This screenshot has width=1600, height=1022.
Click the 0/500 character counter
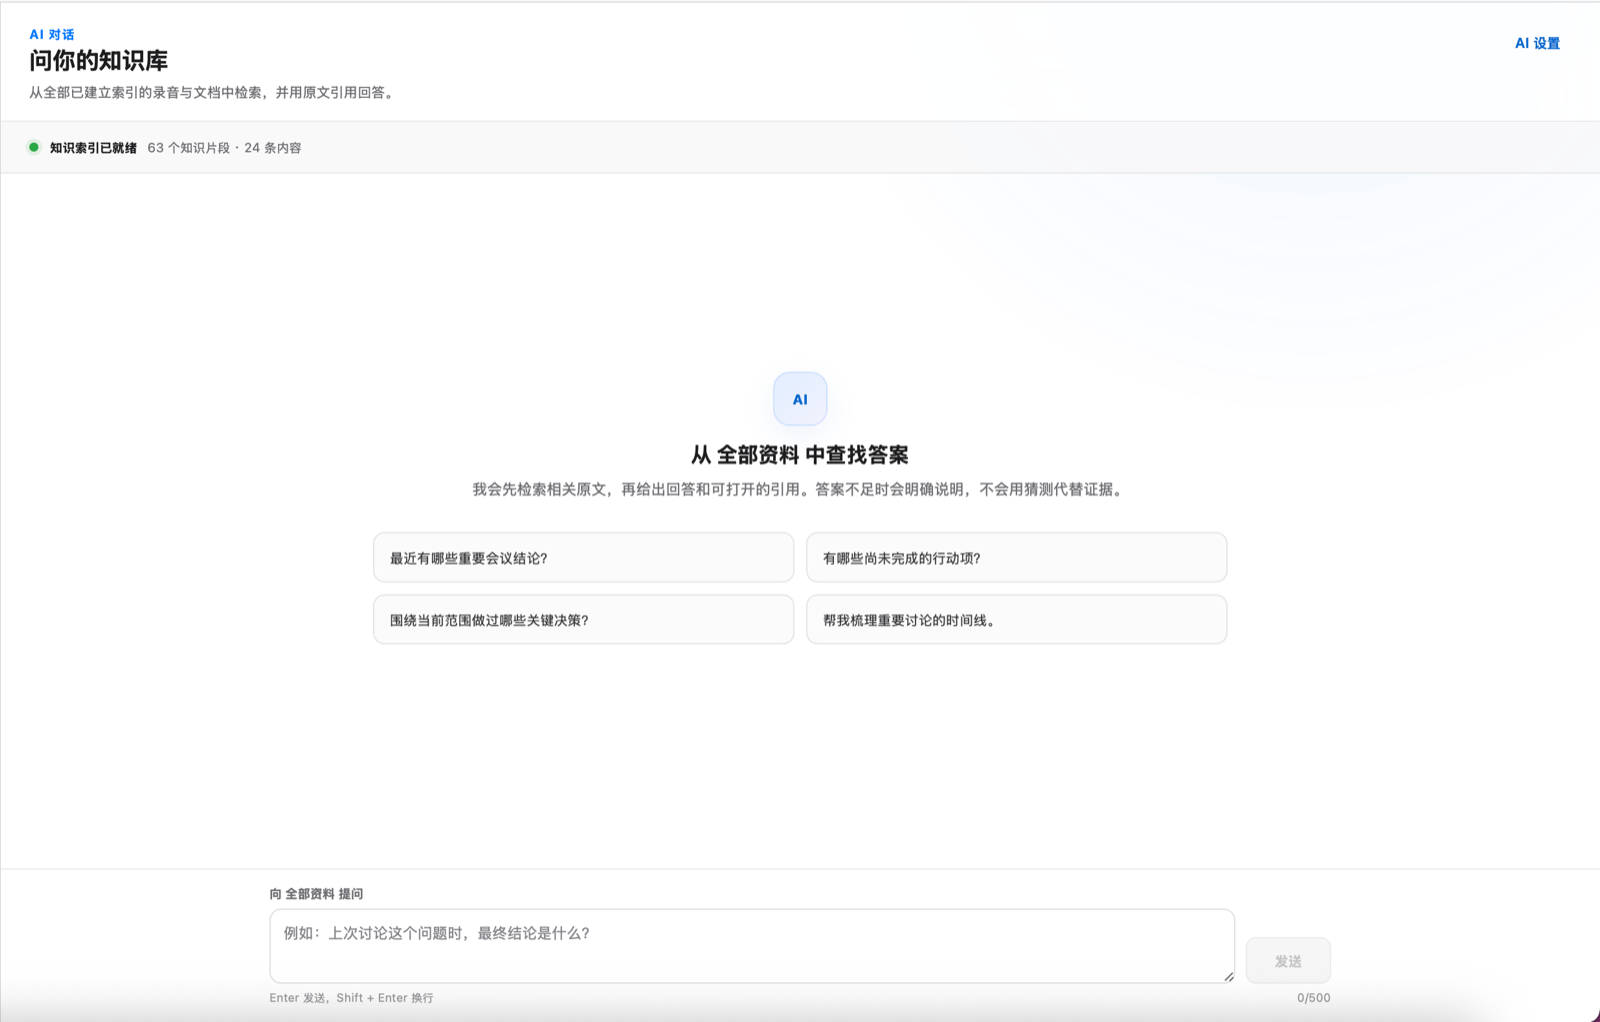[x=1313, y=998]
